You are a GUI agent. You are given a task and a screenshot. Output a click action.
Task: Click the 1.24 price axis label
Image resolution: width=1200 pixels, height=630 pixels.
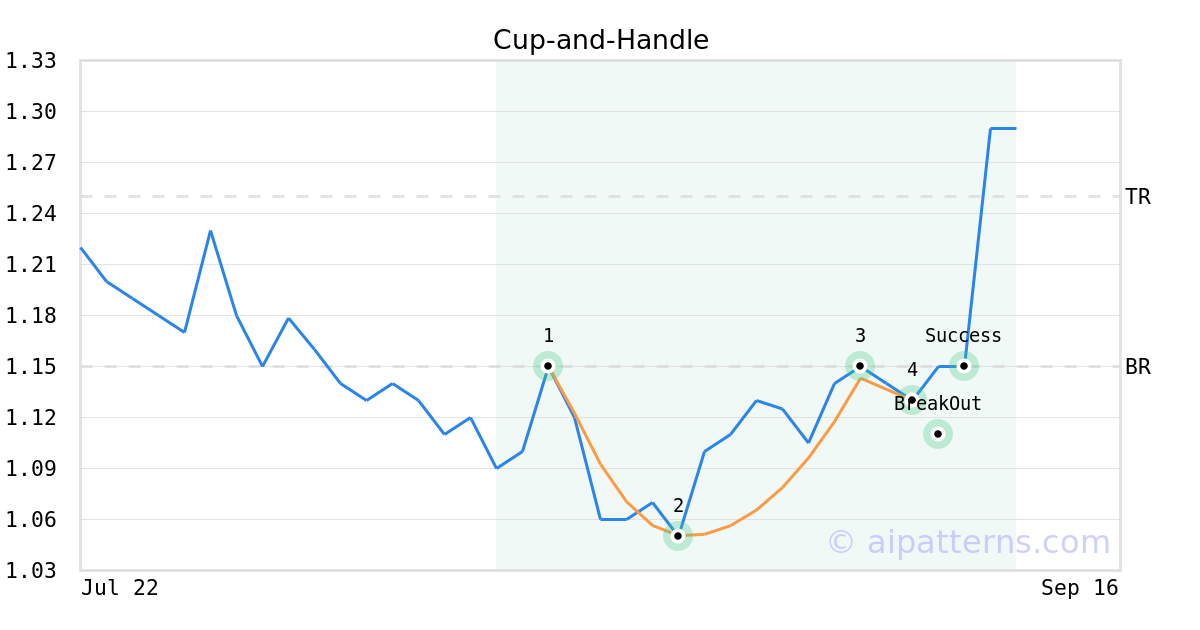point(30,214)
